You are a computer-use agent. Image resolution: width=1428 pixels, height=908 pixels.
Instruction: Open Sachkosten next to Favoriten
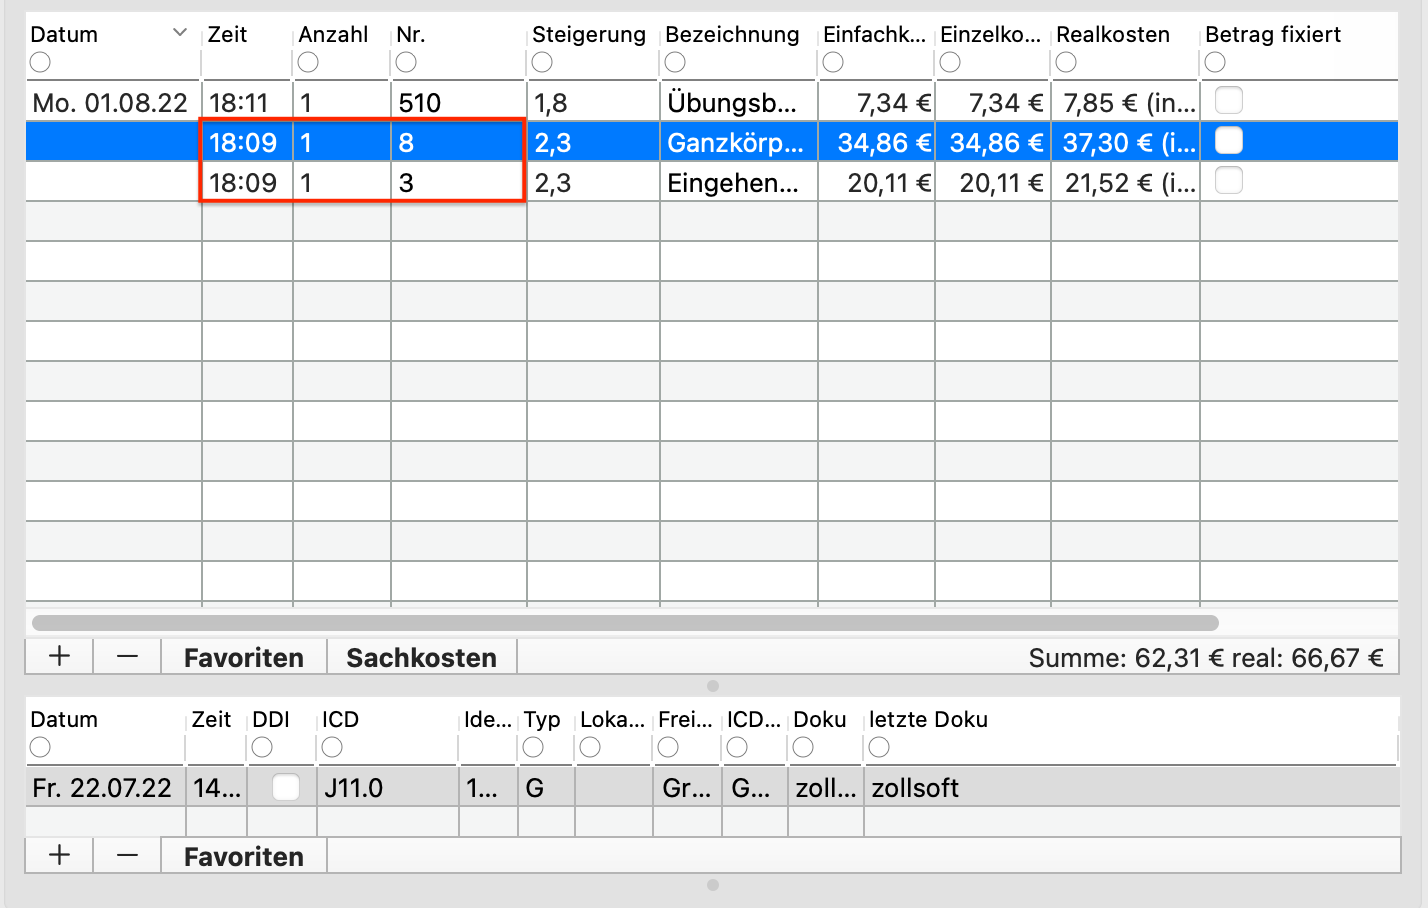point(422,657)
